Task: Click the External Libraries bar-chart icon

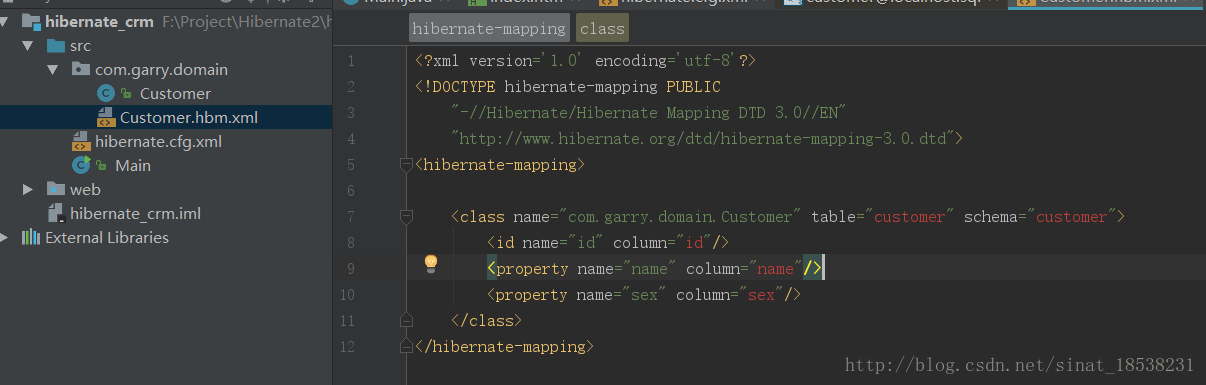Action: pyautogui.click(x=31, y=237)
